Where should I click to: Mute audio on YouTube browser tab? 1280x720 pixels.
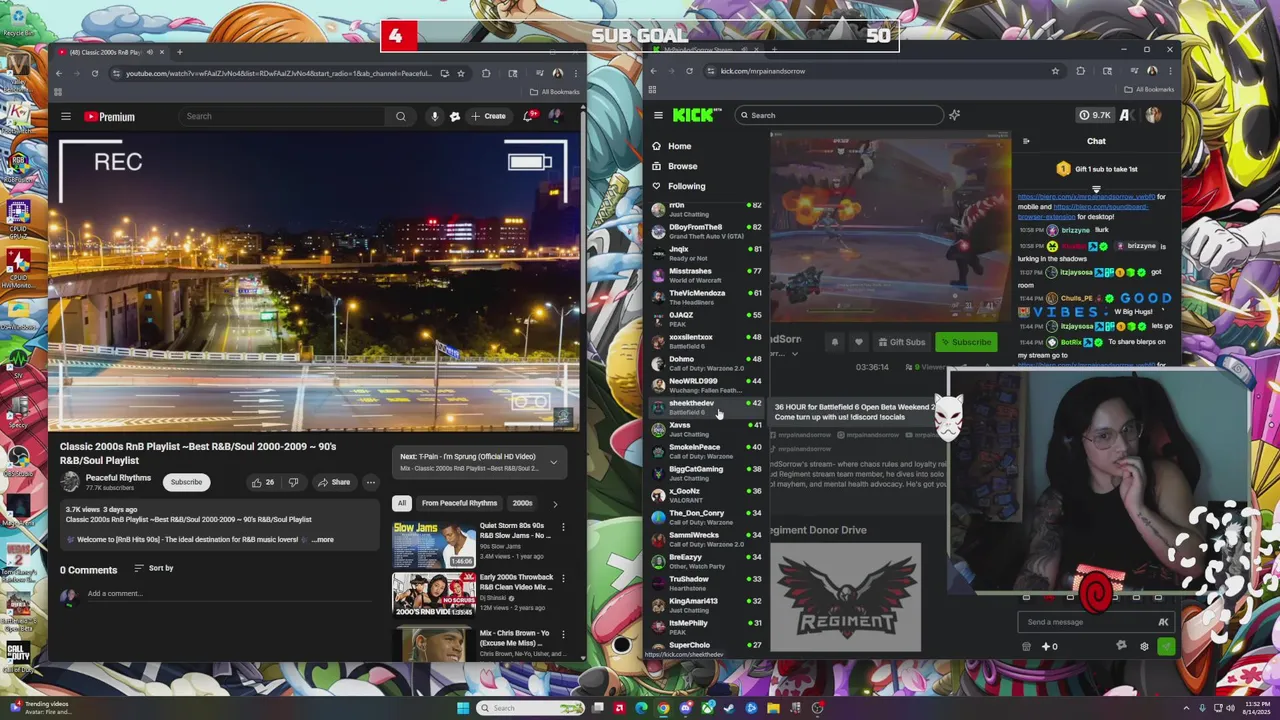150,52
